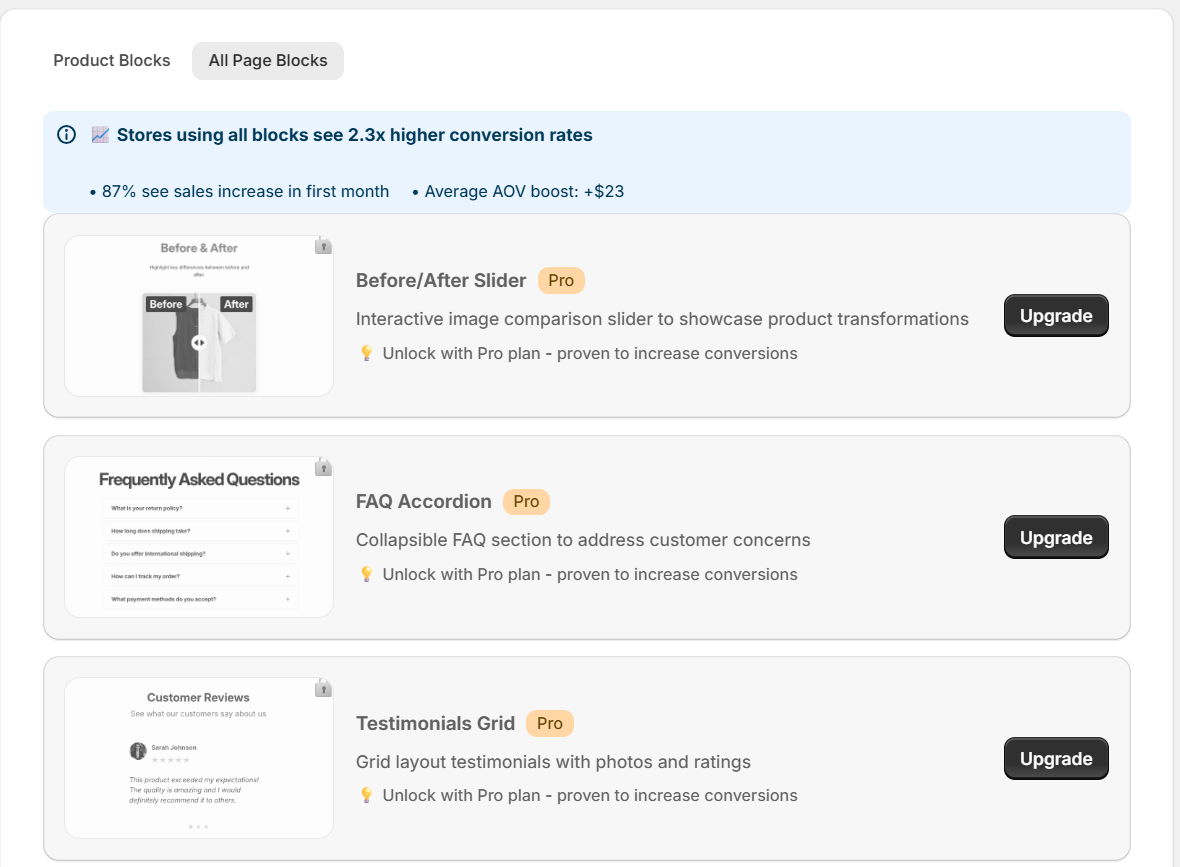
Task: Click the lightbulb icon under FAQ Accordion
Action: [x=366, y=574]
